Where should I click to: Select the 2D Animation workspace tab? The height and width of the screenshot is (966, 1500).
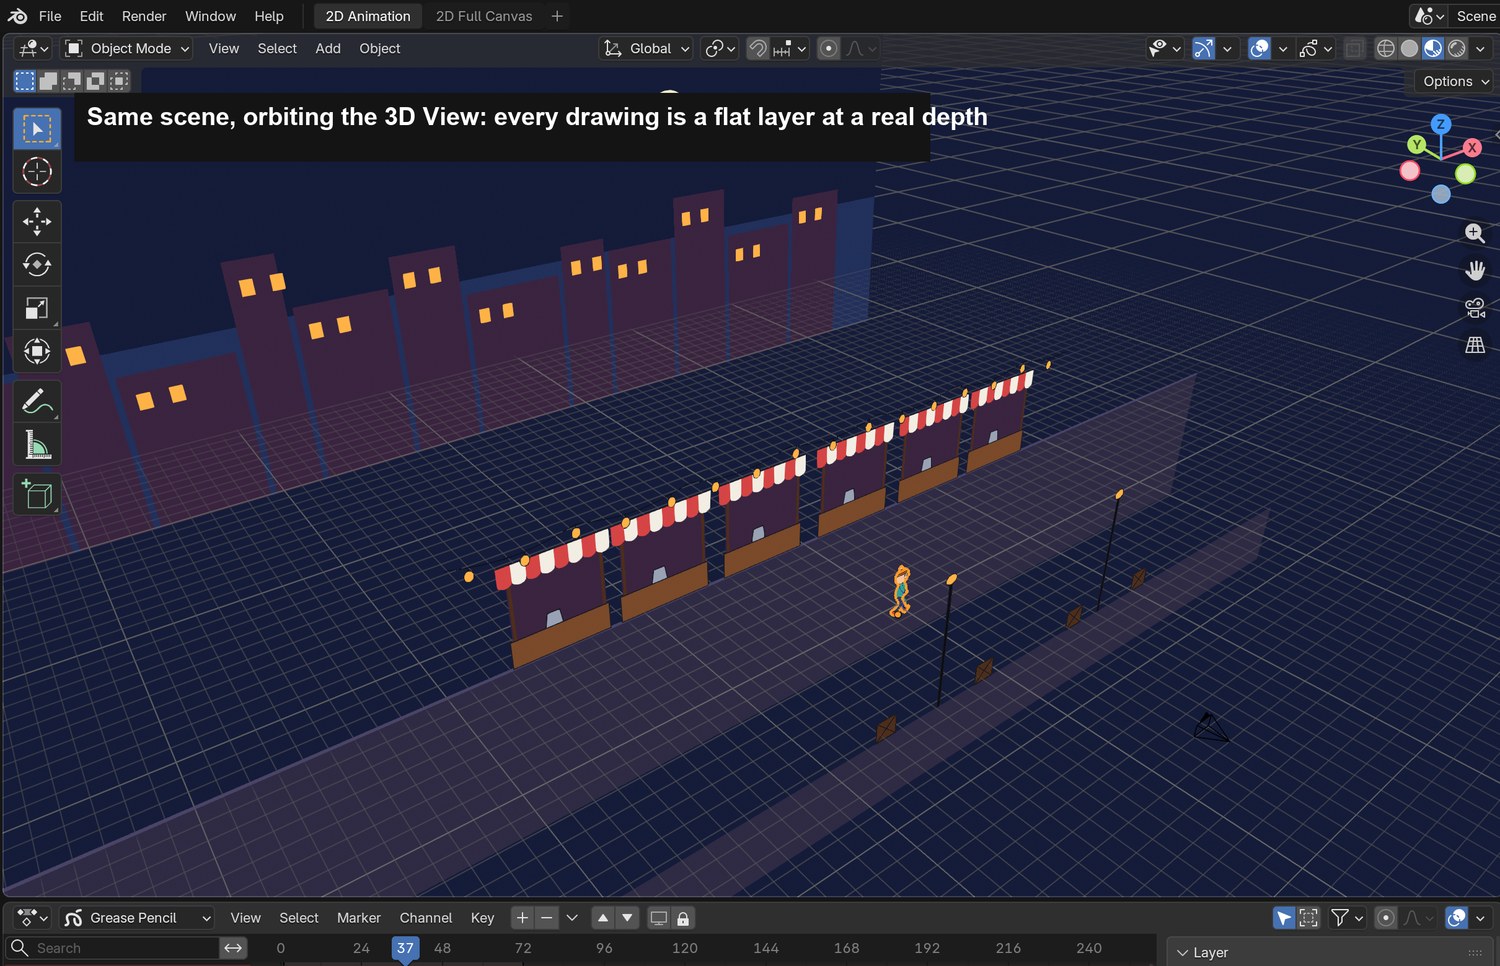368,16
